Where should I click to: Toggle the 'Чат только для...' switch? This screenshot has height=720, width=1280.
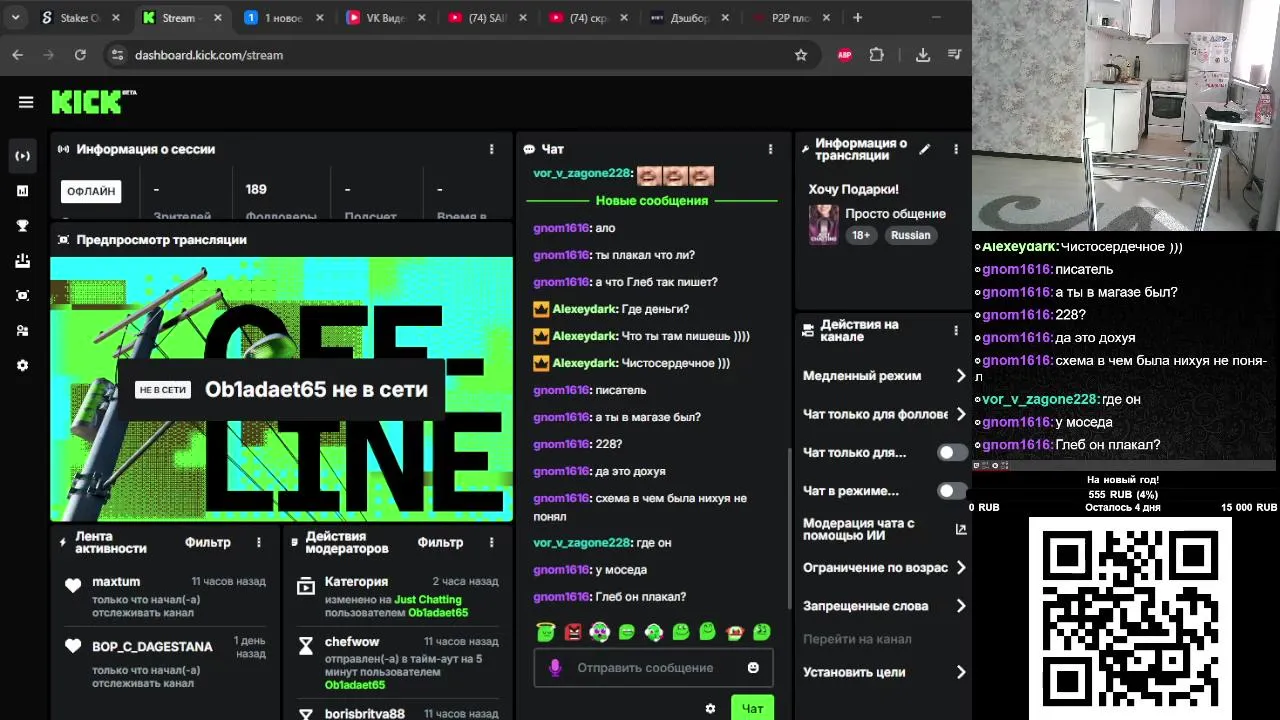[x=952, y=452]
